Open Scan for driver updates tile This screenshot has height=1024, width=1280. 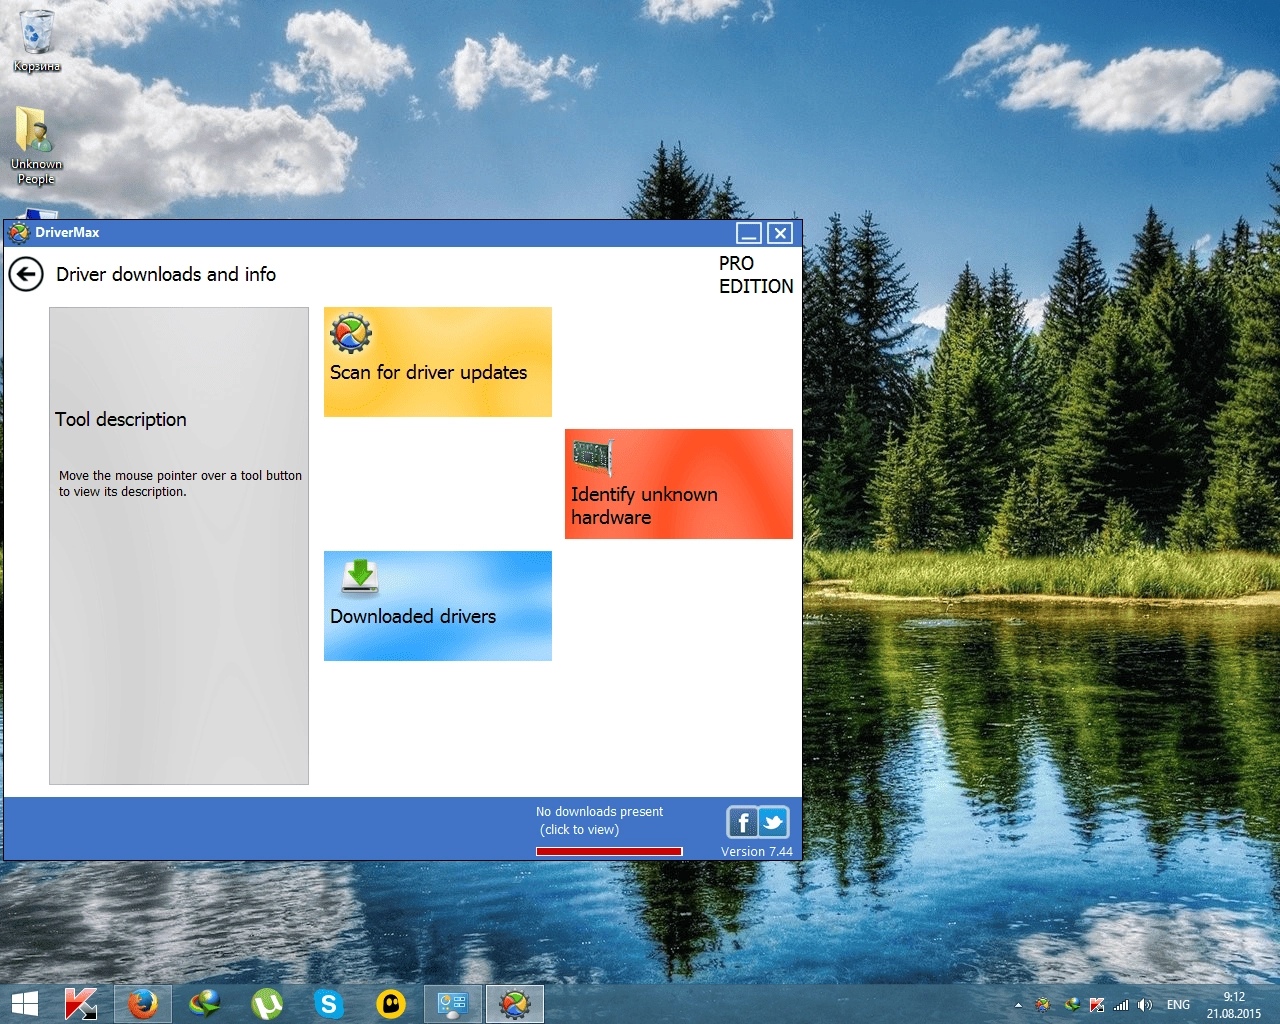(x=438, y=362)
